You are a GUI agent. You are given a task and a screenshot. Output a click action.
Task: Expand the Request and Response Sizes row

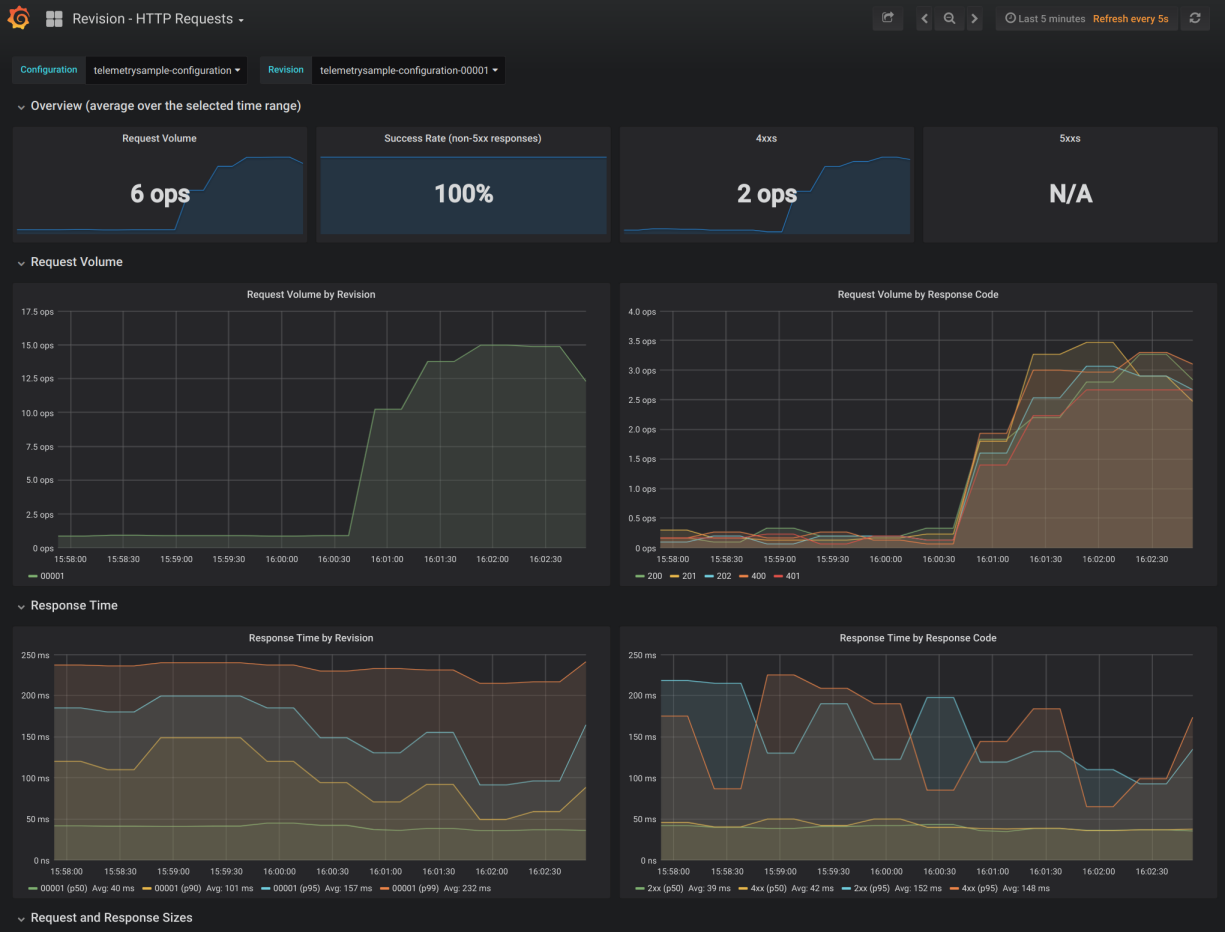(105, 917)
